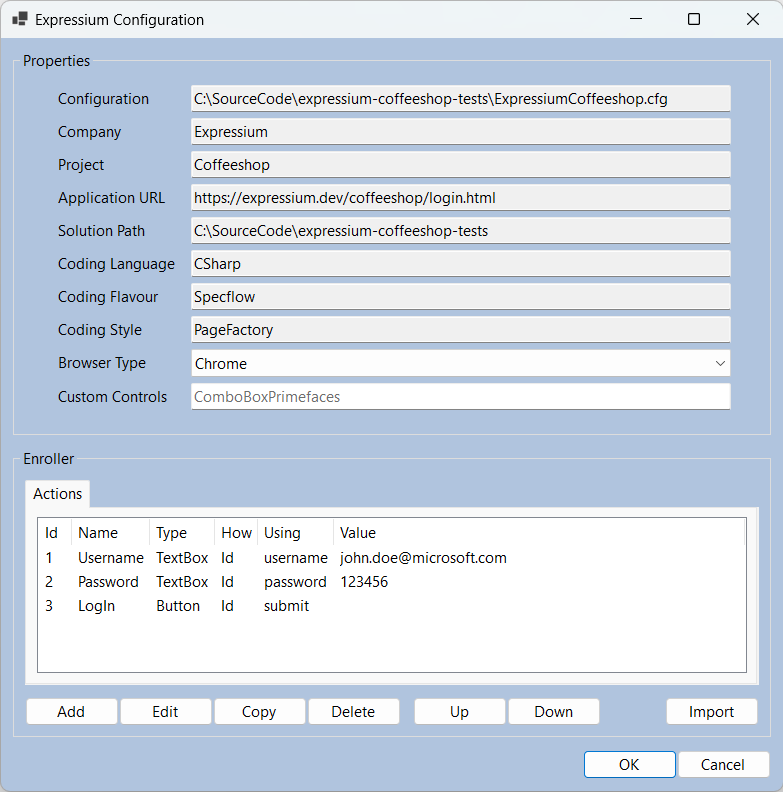This screenshot has width=783, height=792.
Task: Select the Username action row
Action: pyautogui.click(x=392, y=558)
